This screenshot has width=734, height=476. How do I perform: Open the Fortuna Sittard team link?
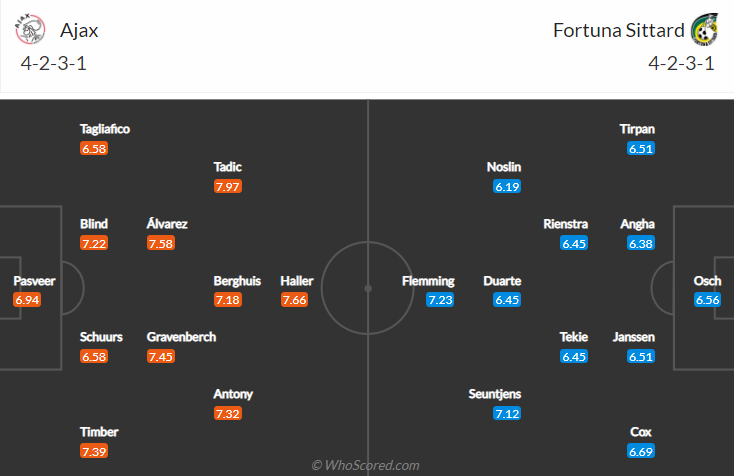pos(617,30)
